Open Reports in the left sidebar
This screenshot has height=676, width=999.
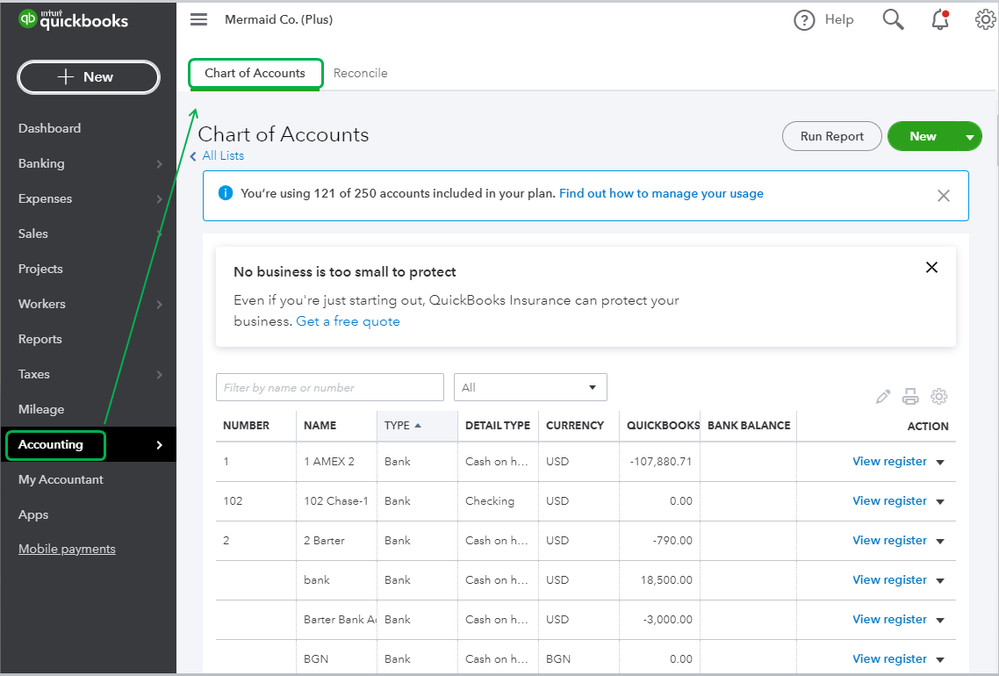click(40, 339)
